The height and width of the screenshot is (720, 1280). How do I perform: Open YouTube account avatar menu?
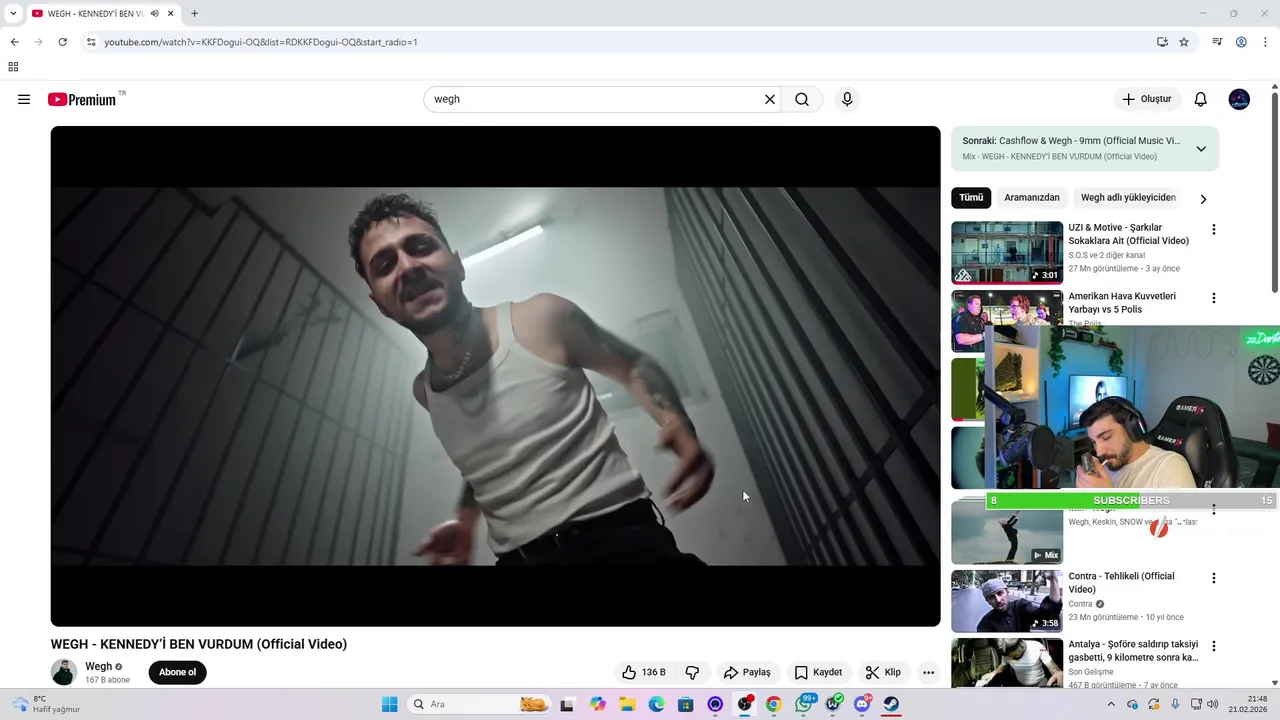click(x=1239, y=99)
